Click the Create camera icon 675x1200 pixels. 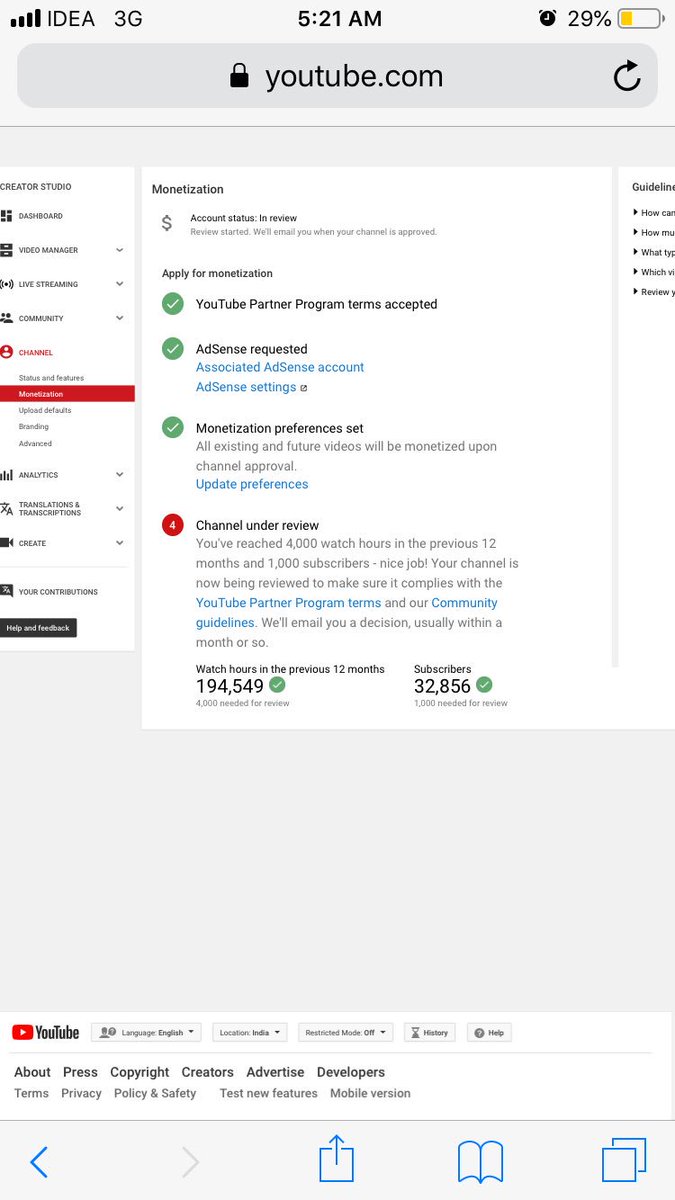(6, 543)
